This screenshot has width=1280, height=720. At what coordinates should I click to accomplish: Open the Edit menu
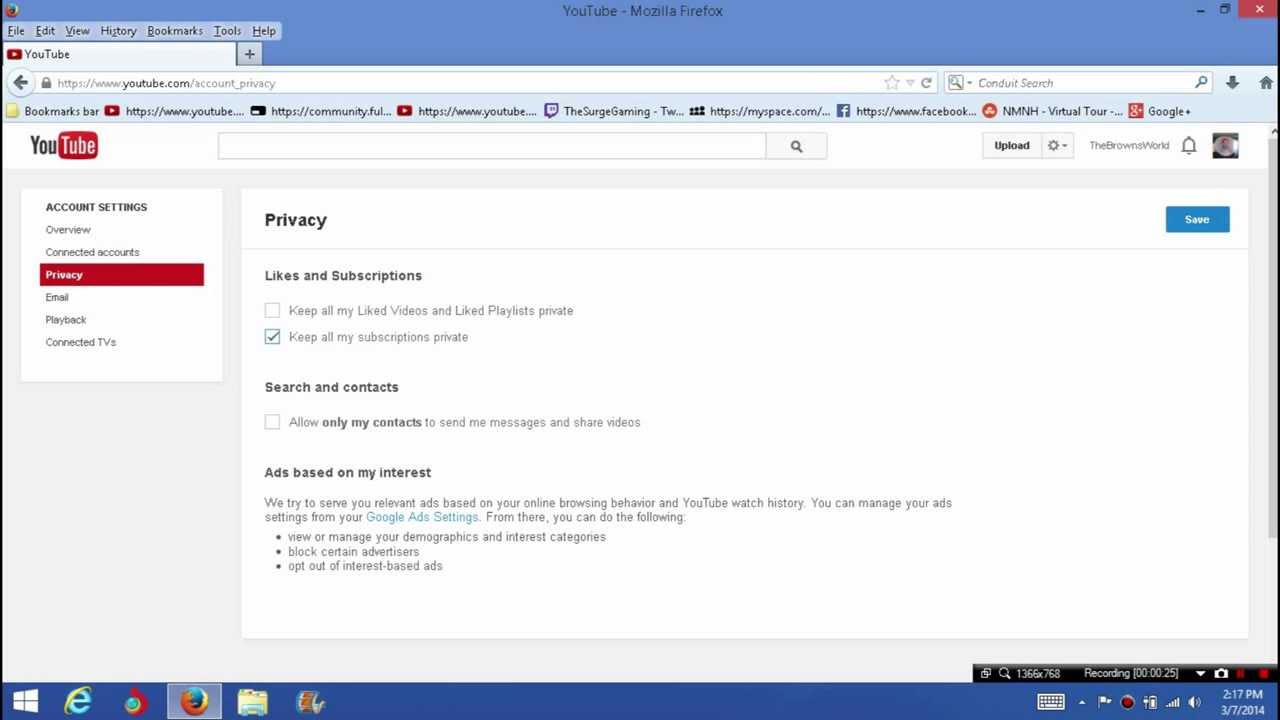[x=45, y=31]
